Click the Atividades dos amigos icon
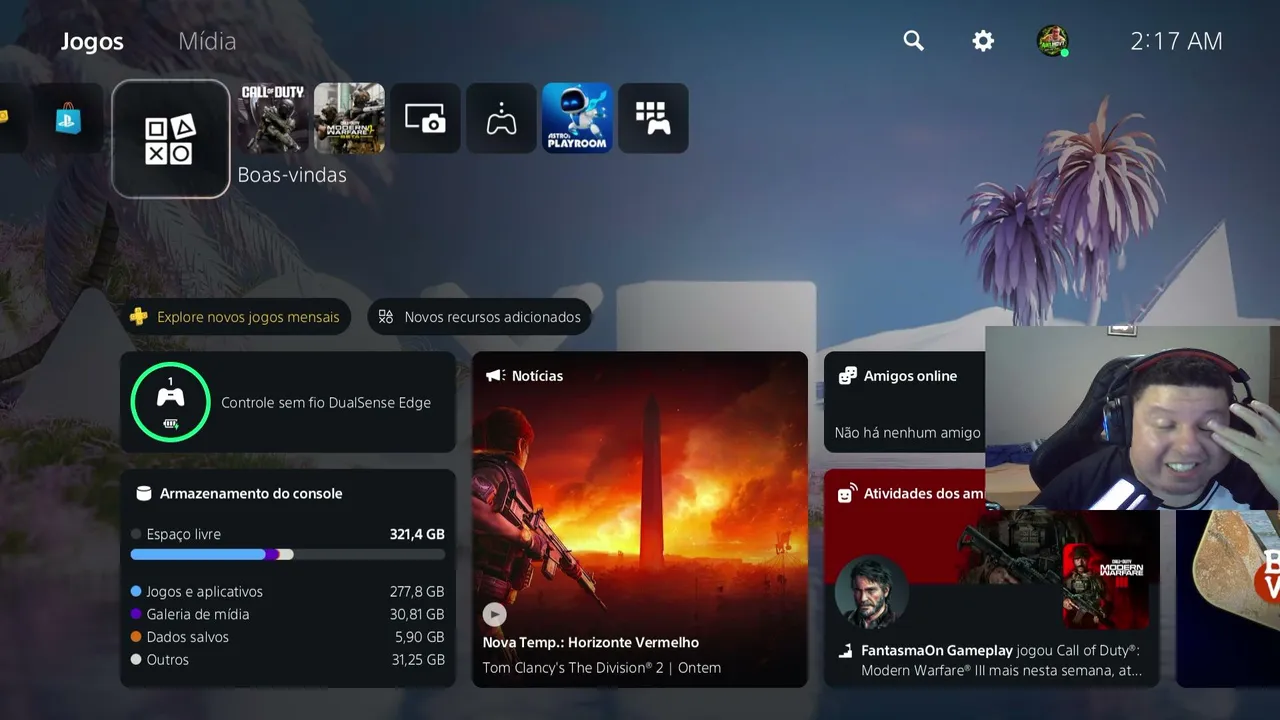The image size is (1280, 720). coord(848,493)
